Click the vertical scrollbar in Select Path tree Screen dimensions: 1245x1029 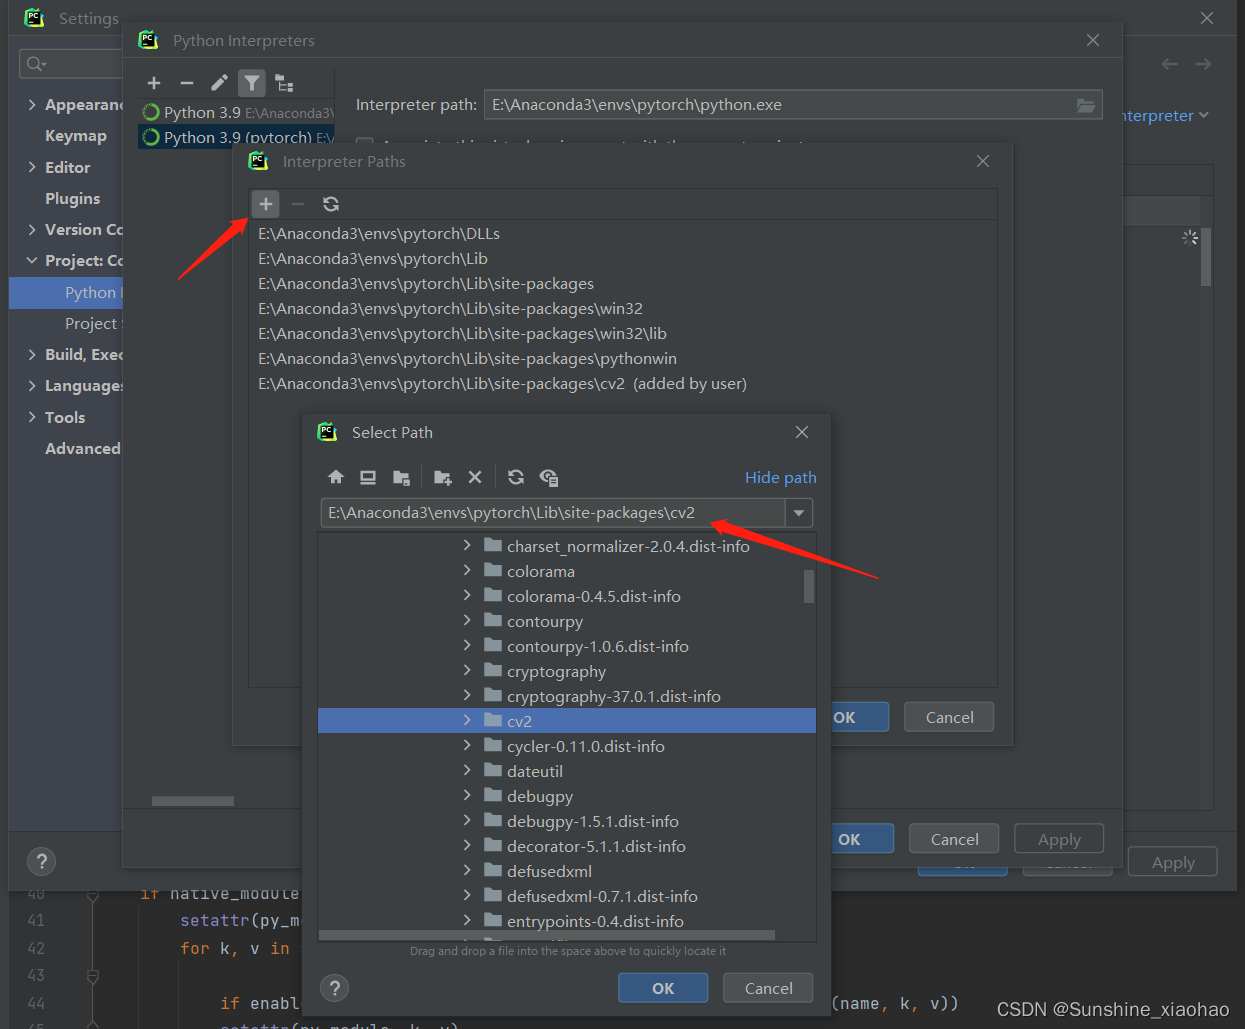[x=809, y=586]
